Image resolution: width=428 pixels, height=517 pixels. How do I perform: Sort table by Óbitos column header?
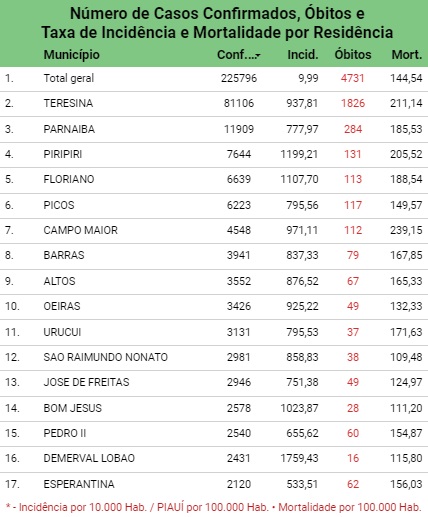[x=353, y=54]
